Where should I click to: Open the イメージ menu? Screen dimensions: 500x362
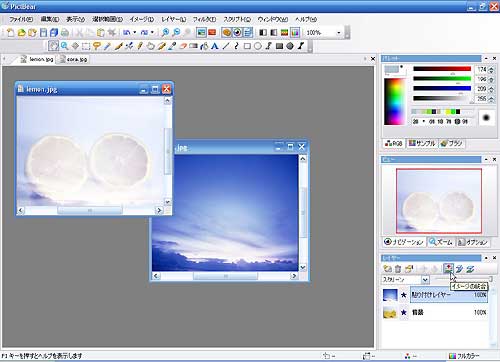point(142,19)
